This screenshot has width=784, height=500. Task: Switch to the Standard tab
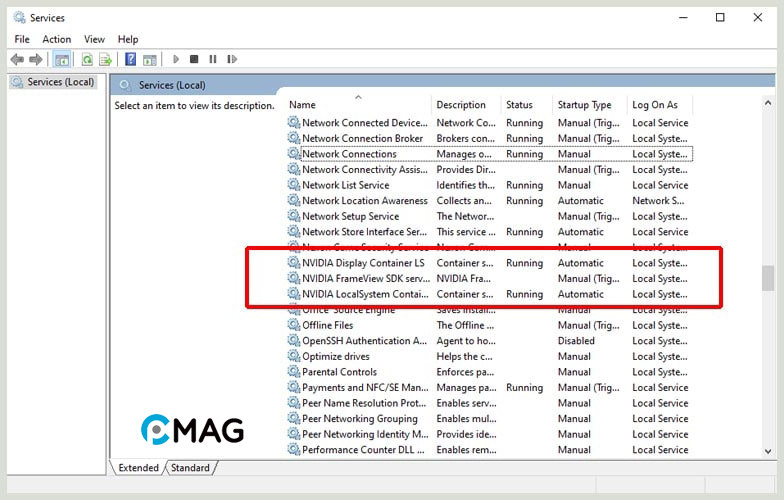190,467
